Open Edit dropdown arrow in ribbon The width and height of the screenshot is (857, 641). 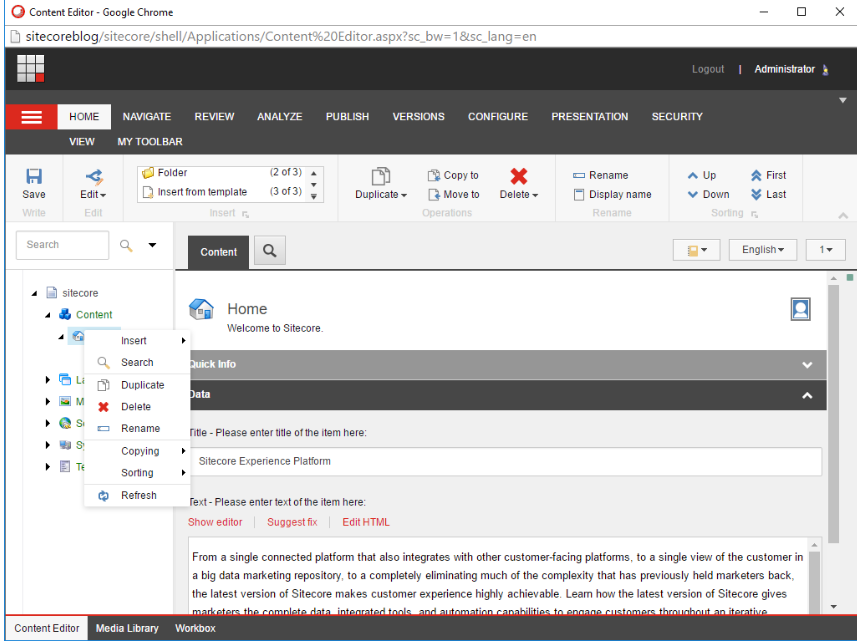click(x=103, y=195)
